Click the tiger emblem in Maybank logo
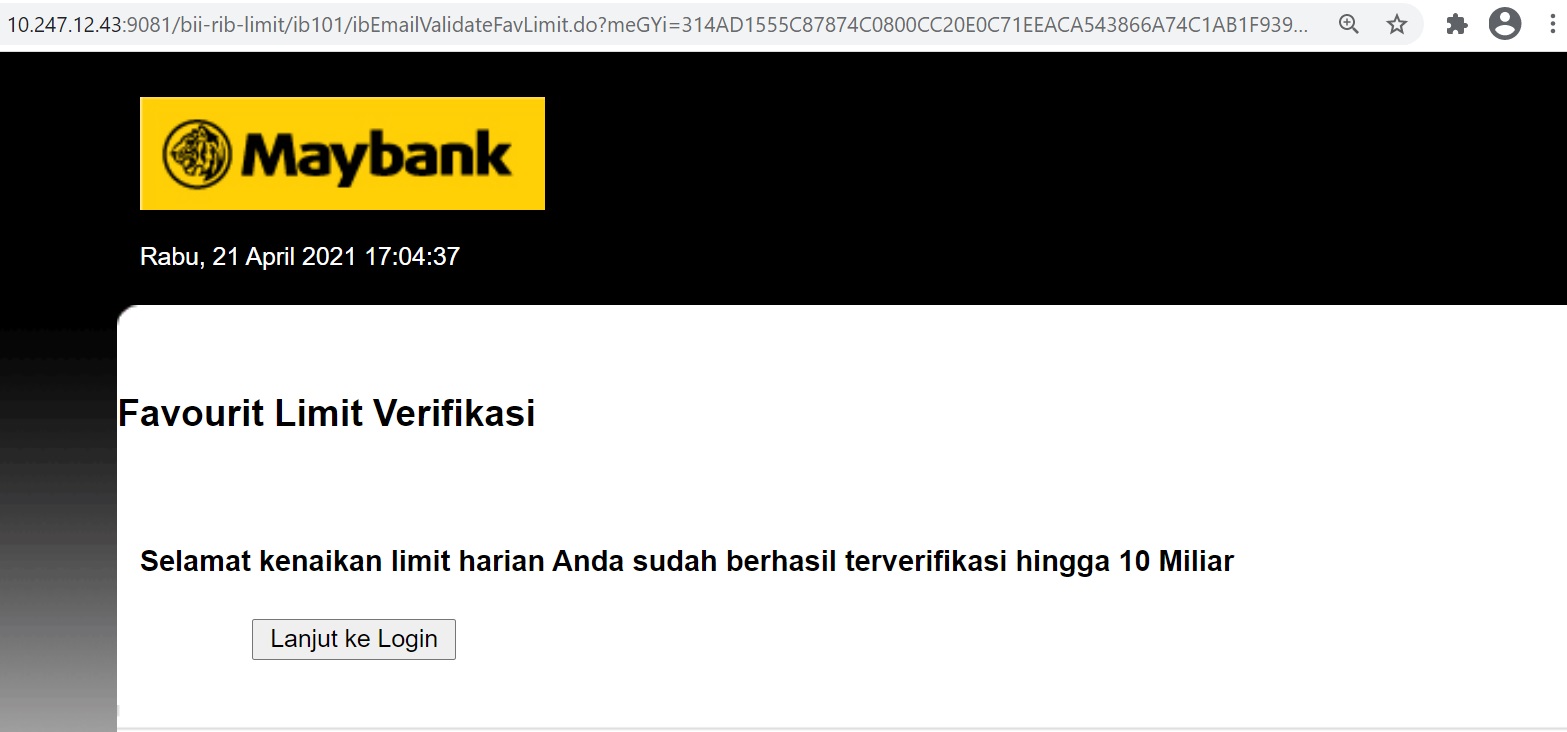1567x732 pixels. (197, 155)
